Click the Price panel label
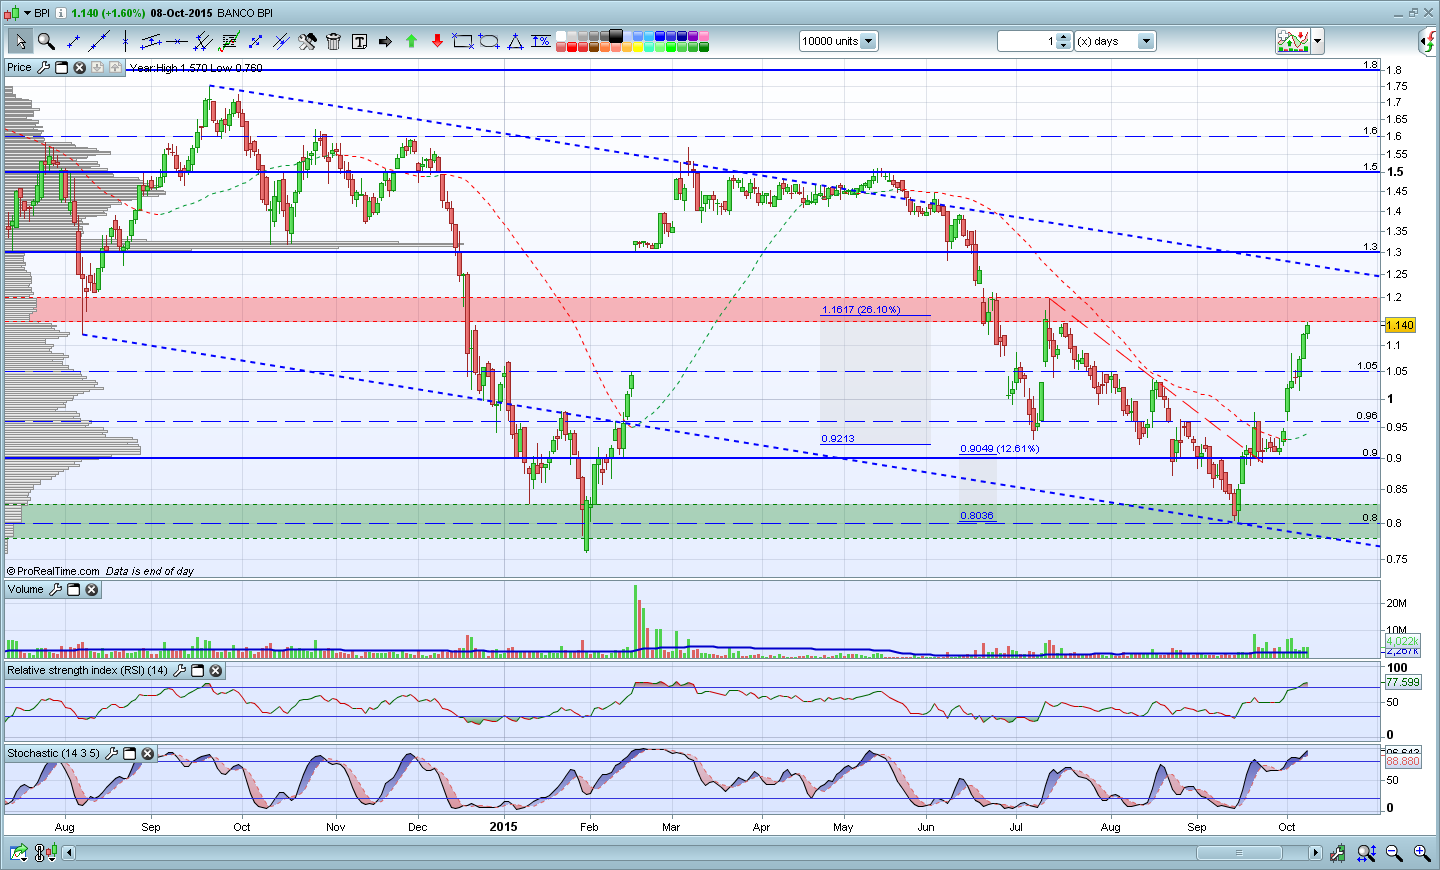Image resolution: width=1440 pixels, height=870 pixels. pyautogui.click(x=19, y=67)
